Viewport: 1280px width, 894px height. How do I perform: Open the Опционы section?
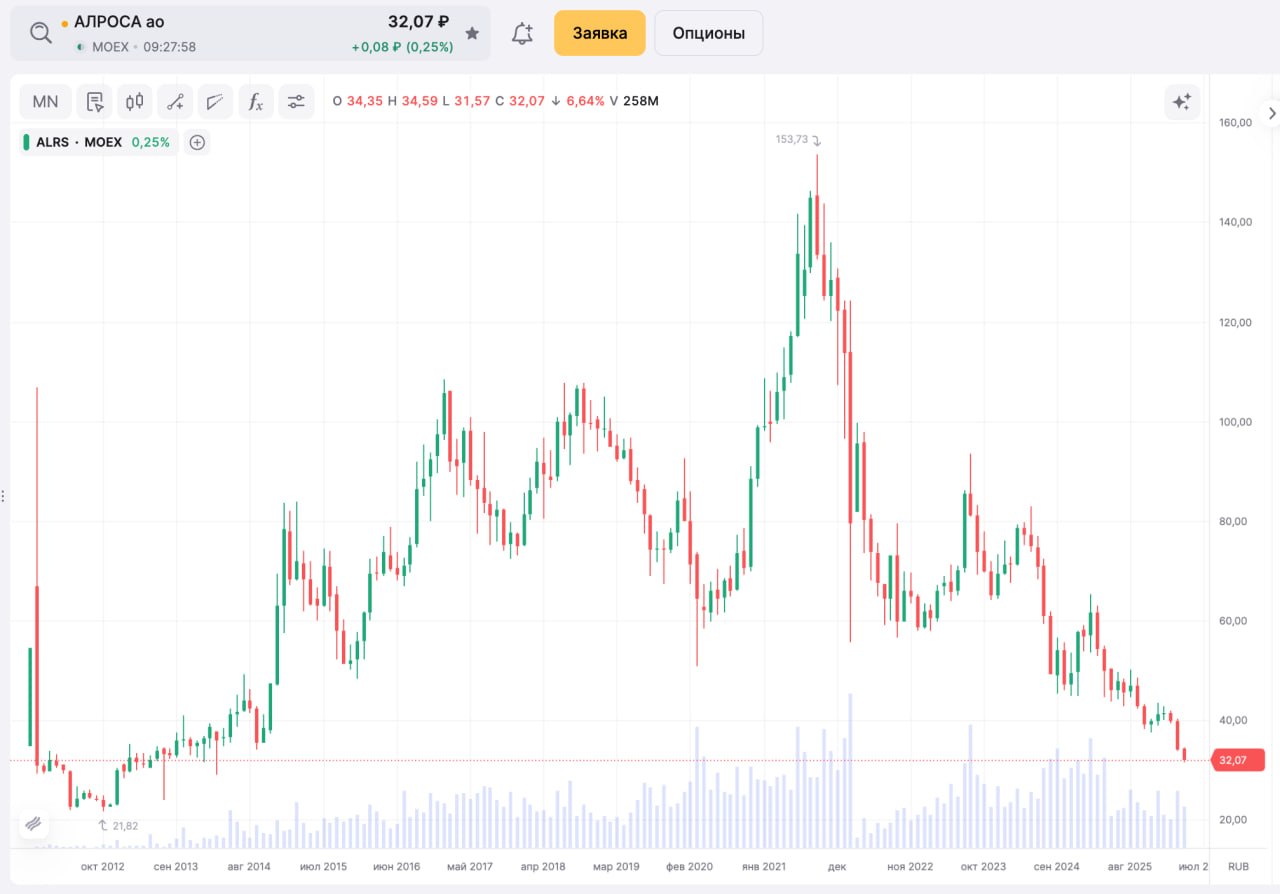pos(708,33)
